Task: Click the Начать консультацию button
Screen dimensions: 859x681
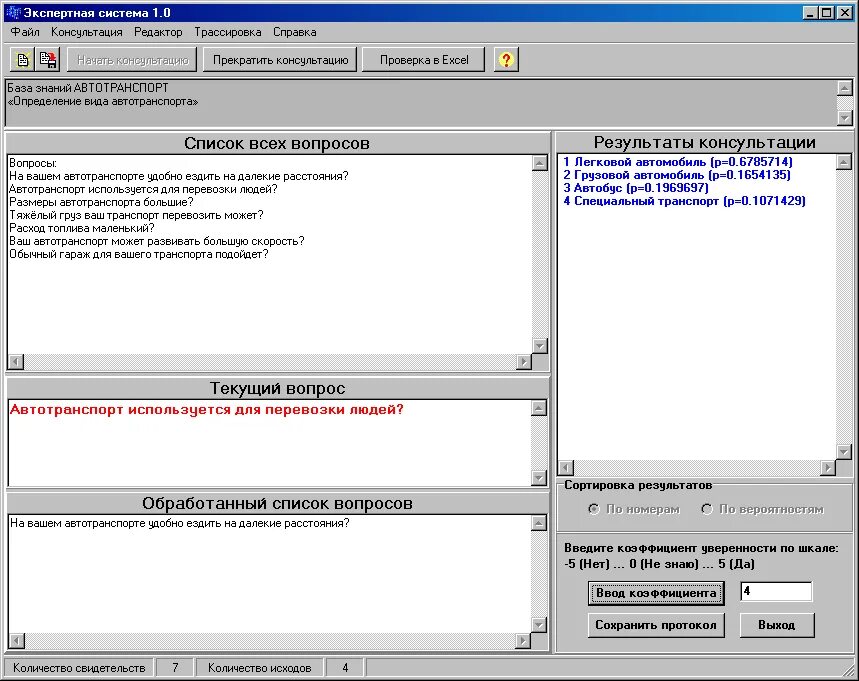Action: (132, 60)
